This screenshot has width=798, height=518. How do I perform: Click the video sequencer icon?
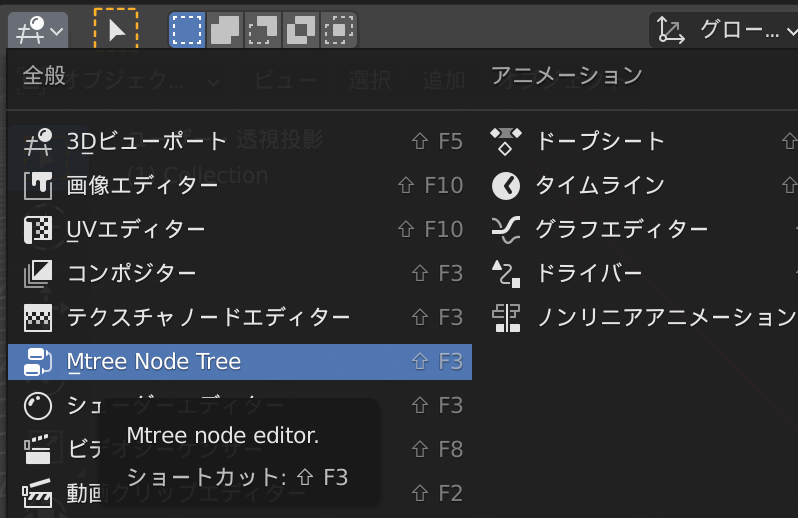pos(38,449)
